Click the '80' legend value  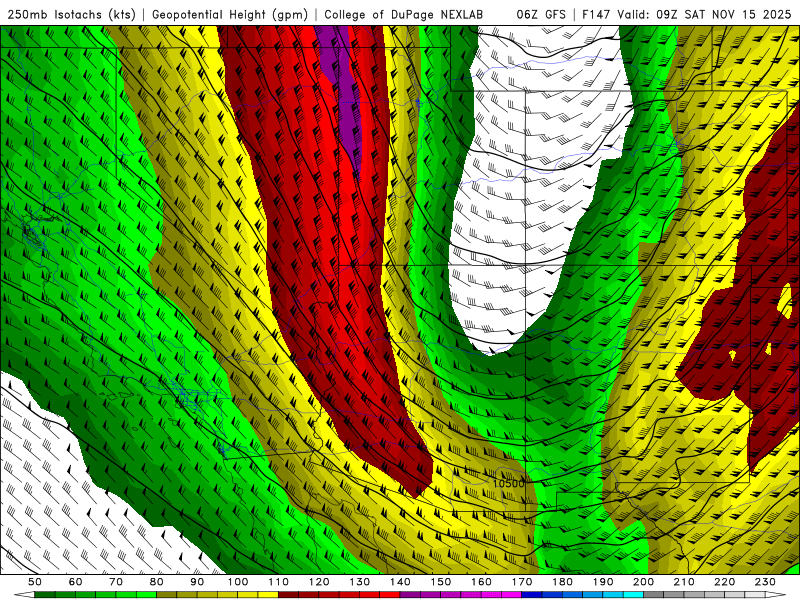(x=157, y=582)
